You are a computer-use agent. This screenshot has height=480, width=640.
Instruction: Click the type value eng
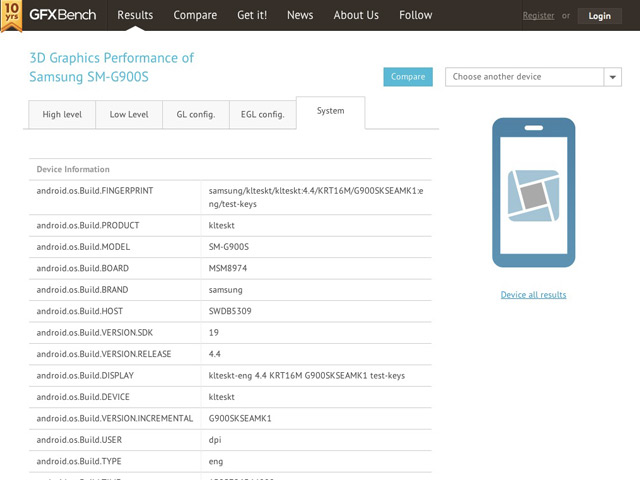coord(216,462)
